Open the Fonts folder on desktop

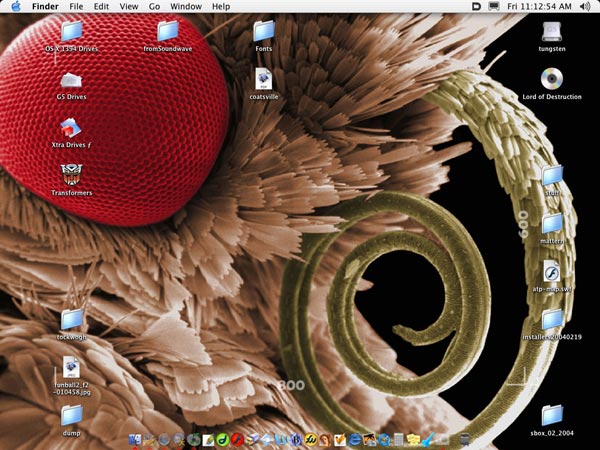click(x=264, y=31)
